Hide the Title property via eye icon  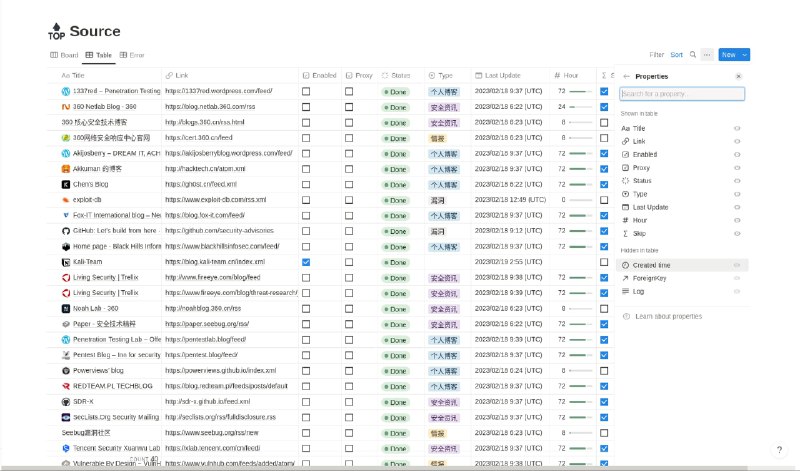(x=737, y=129)
